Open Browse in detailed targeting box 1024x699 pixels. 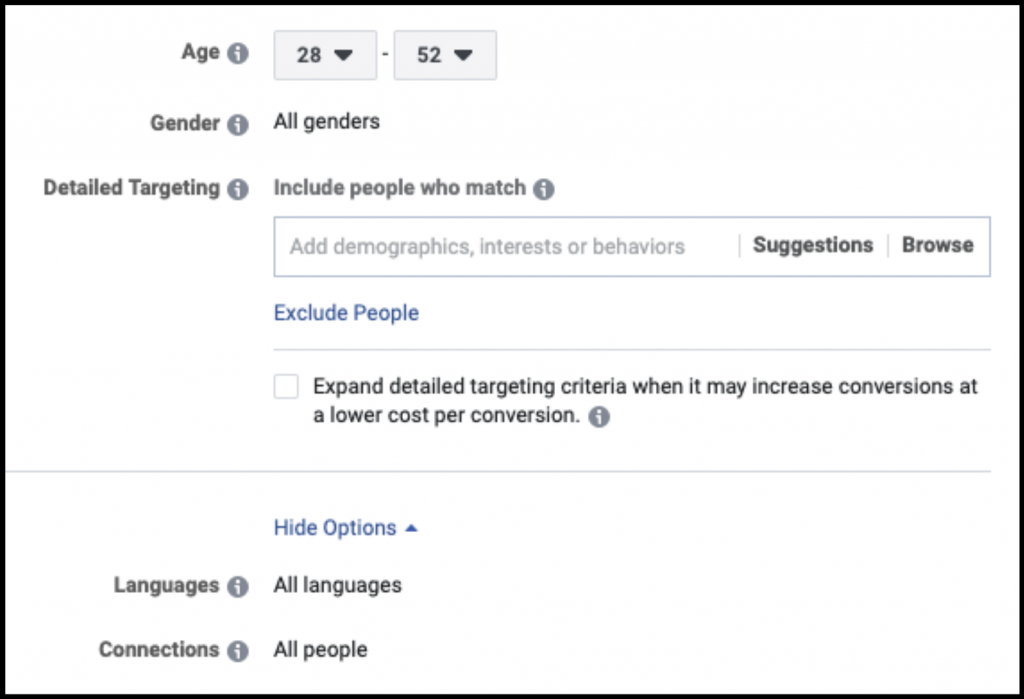938,245
